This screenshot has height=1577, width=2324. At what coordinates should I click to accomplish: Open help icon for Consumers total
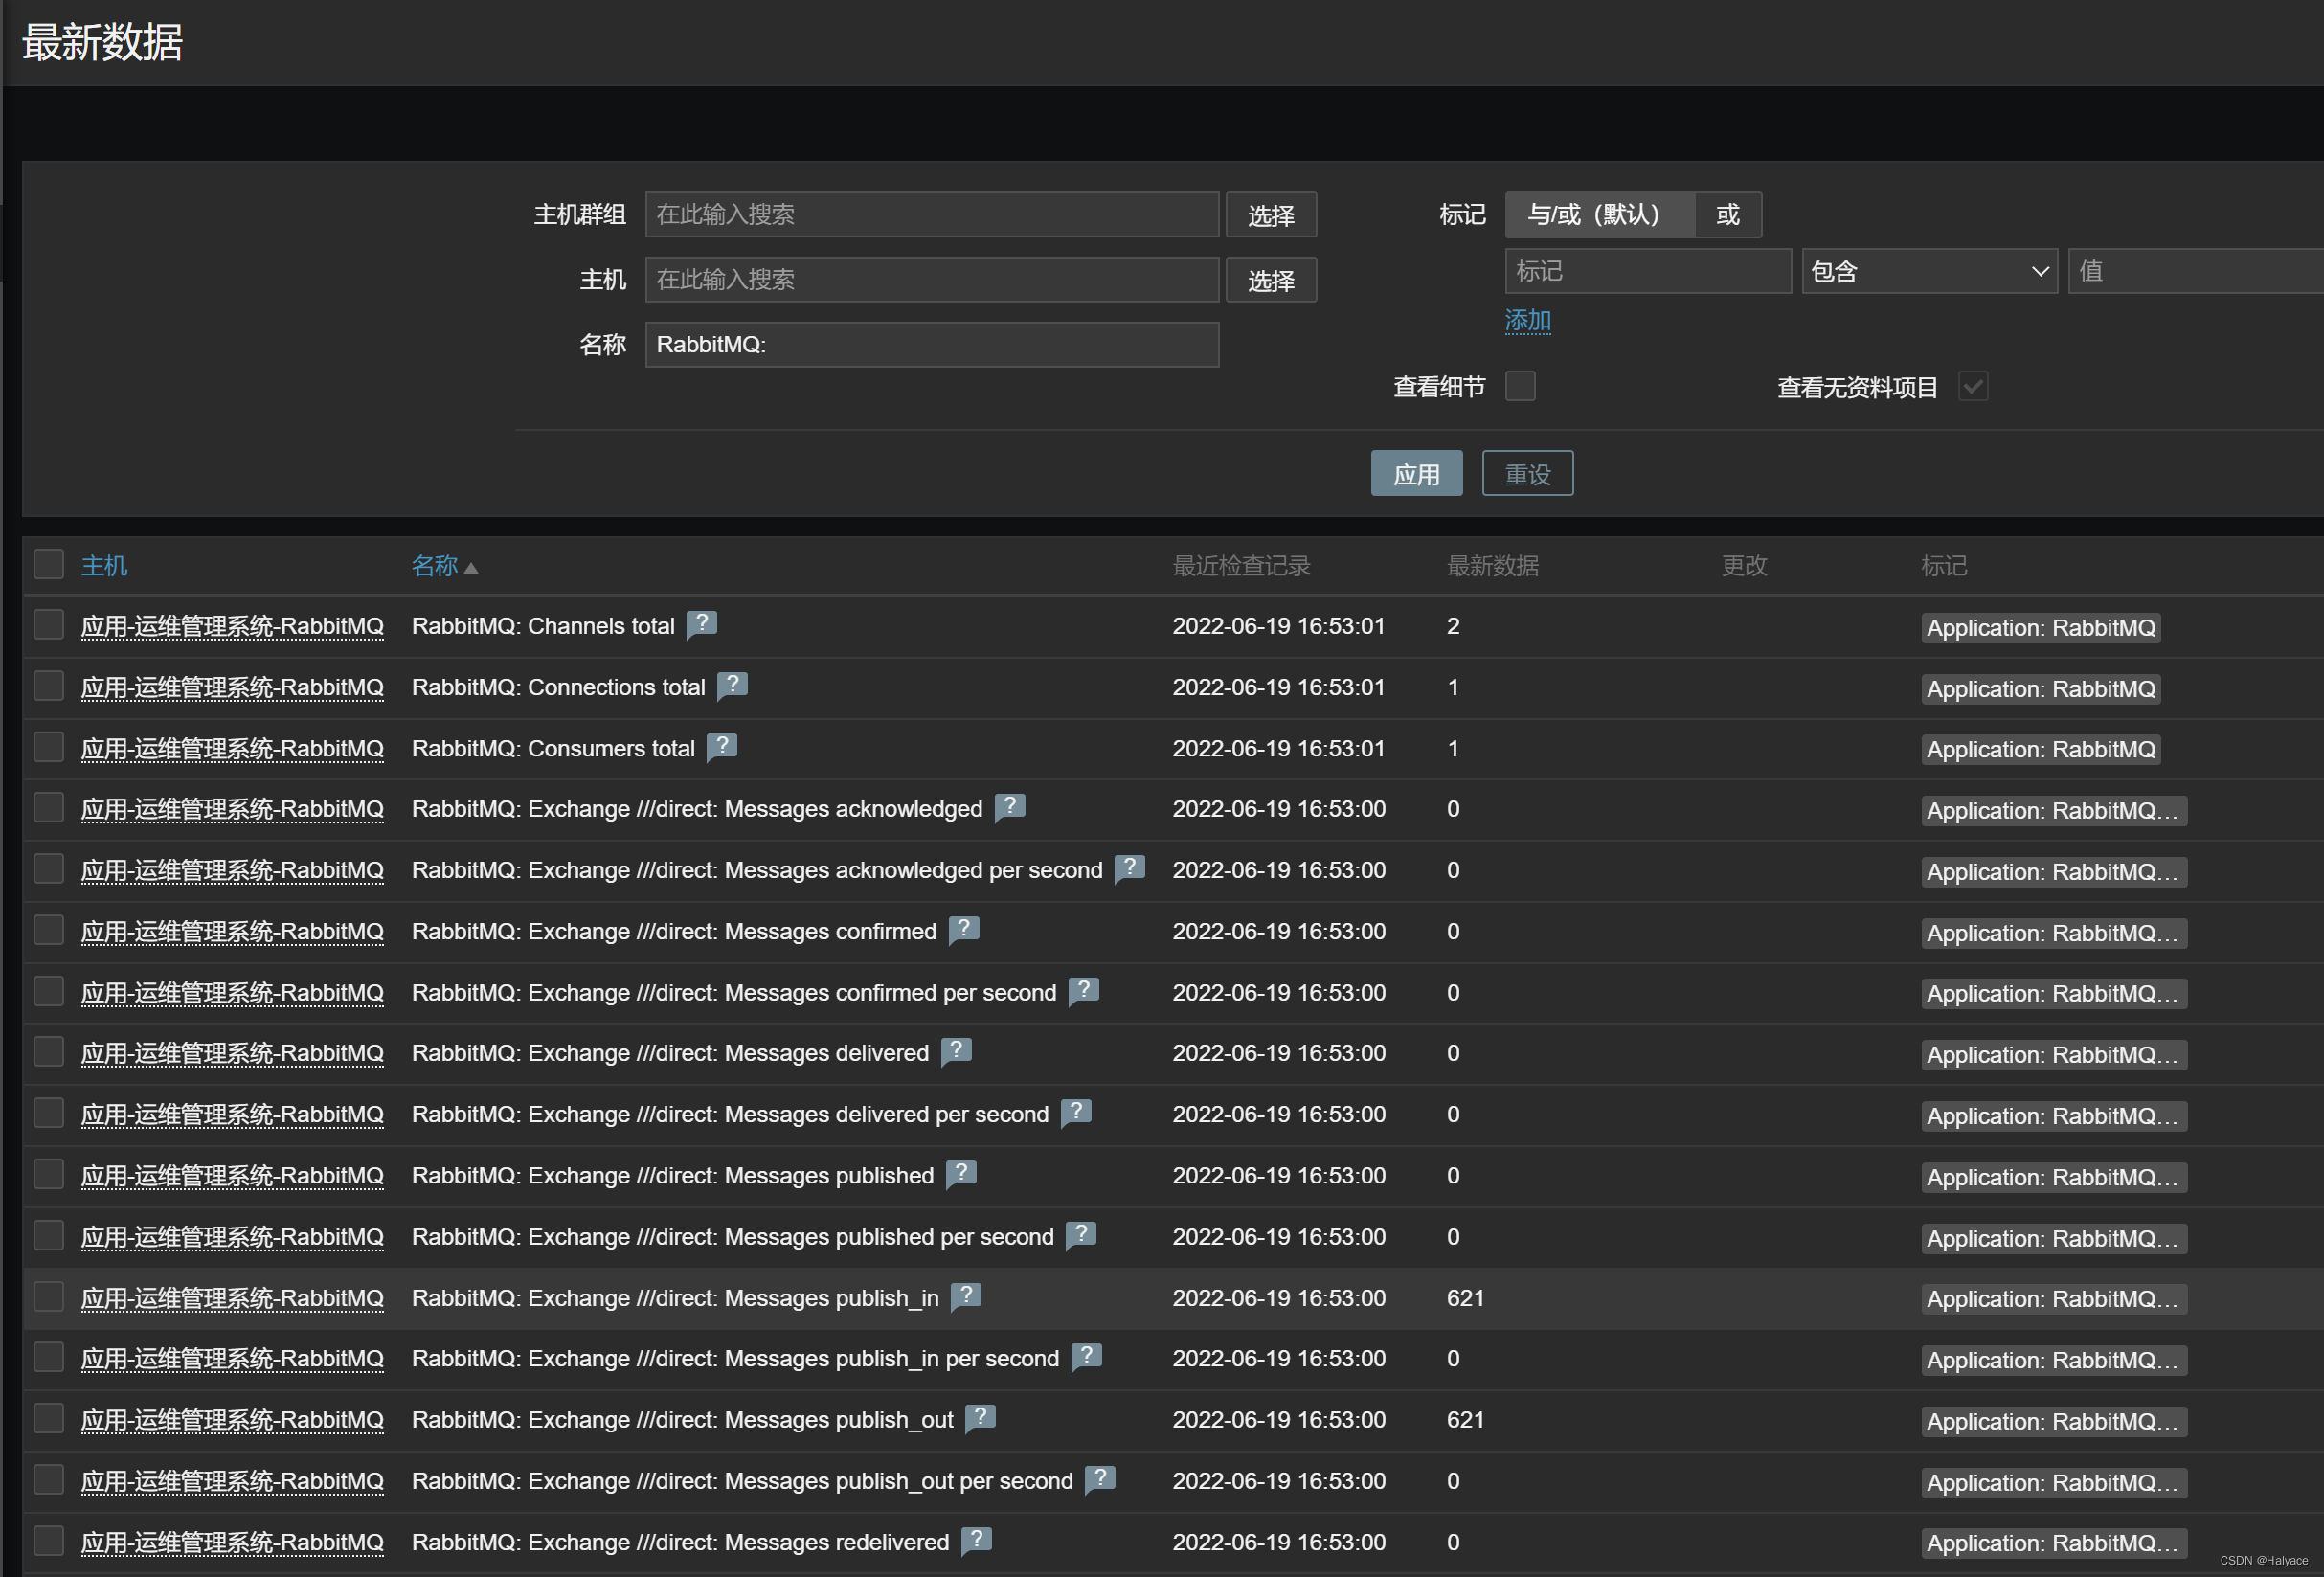(722, 746)
